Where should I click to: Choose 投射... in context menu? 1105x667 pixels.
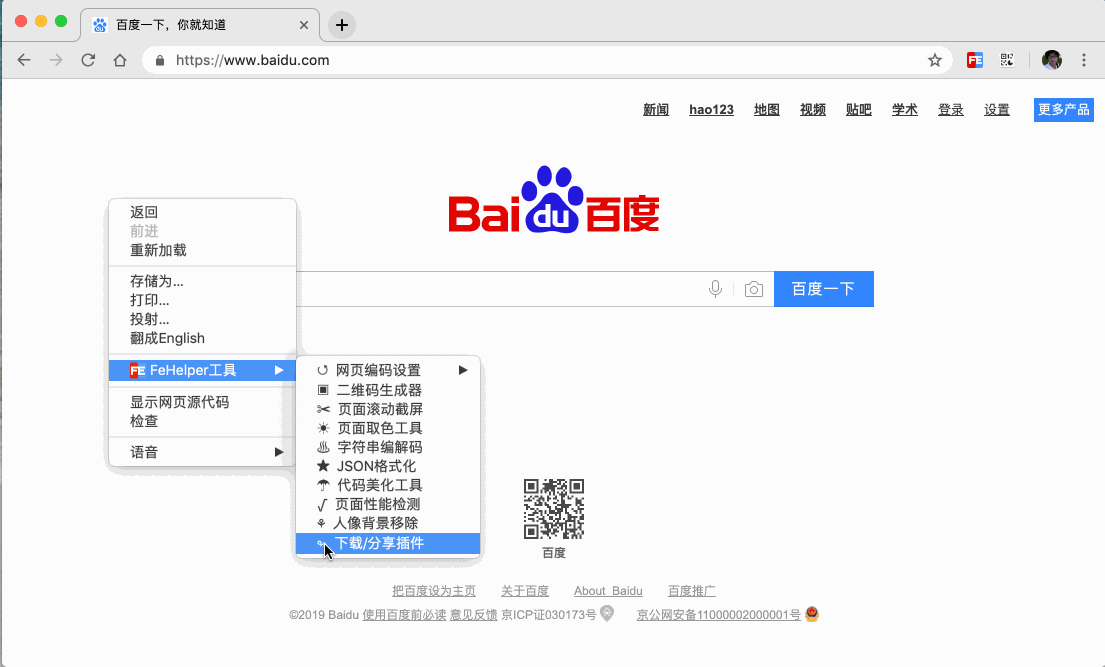click(202, 319)
